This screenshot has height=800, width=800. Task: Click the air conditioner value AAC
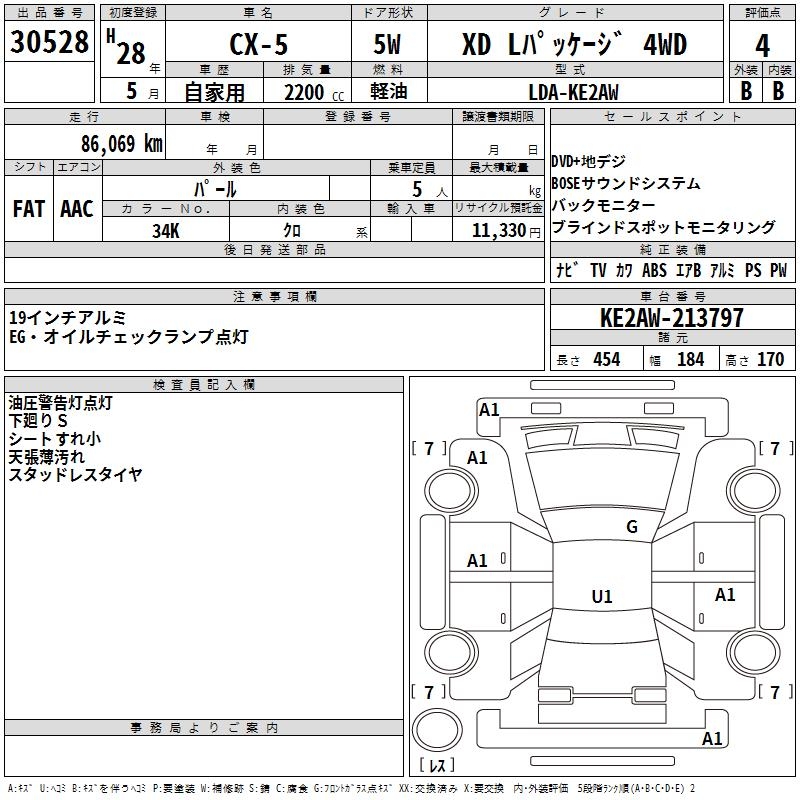(x=77, y=209)
